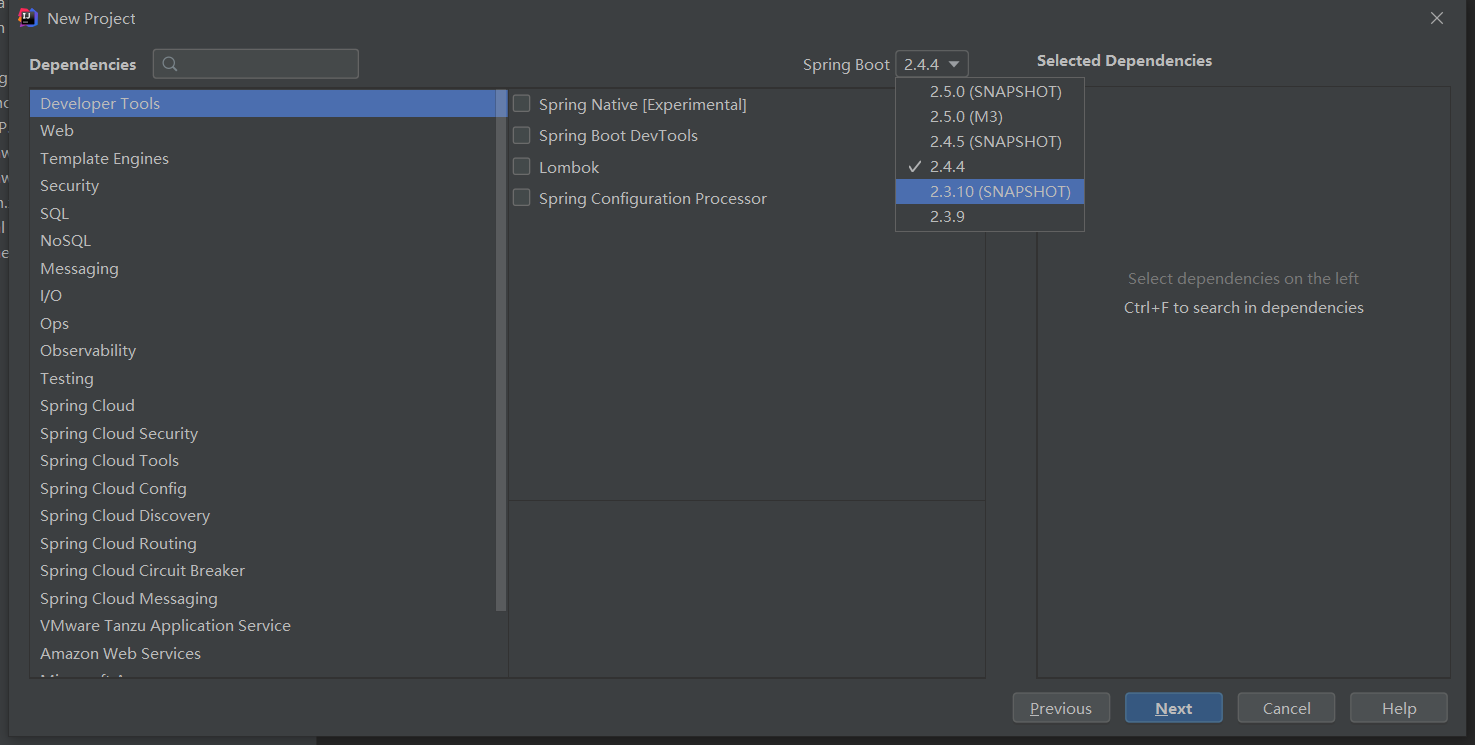Screen dimensions: 1475x745
Task: Open Amazon Web Services dependencies
Action: click(120, 653)
